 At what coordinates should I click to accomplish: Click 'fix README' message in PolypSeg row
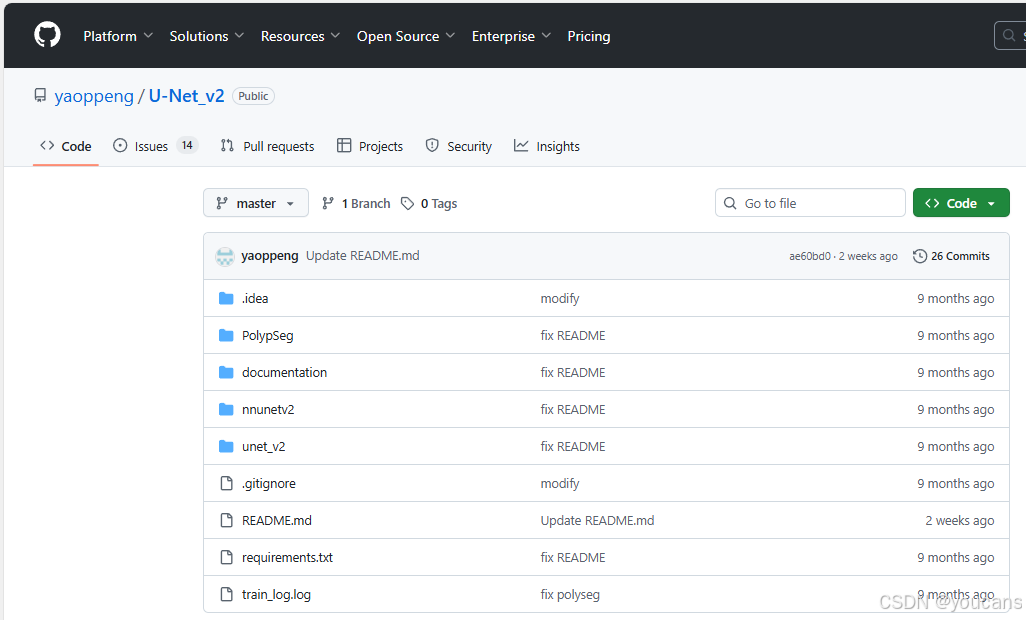573,336
